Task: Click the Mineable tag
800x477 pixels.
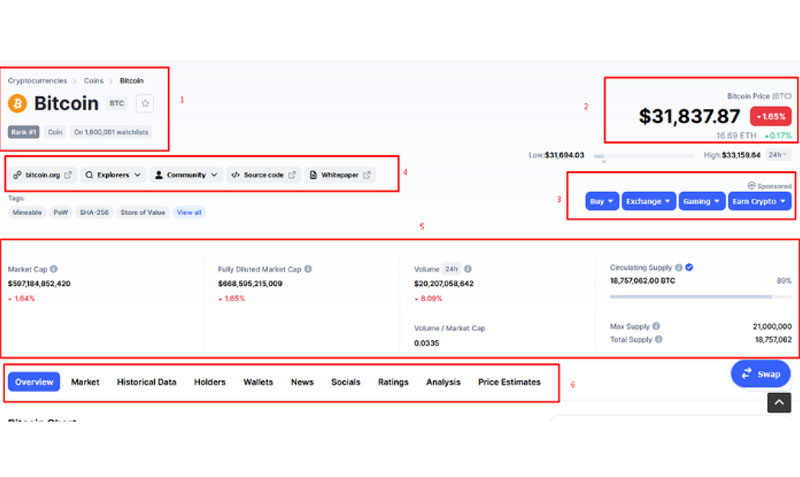Action: pos(27,212)
